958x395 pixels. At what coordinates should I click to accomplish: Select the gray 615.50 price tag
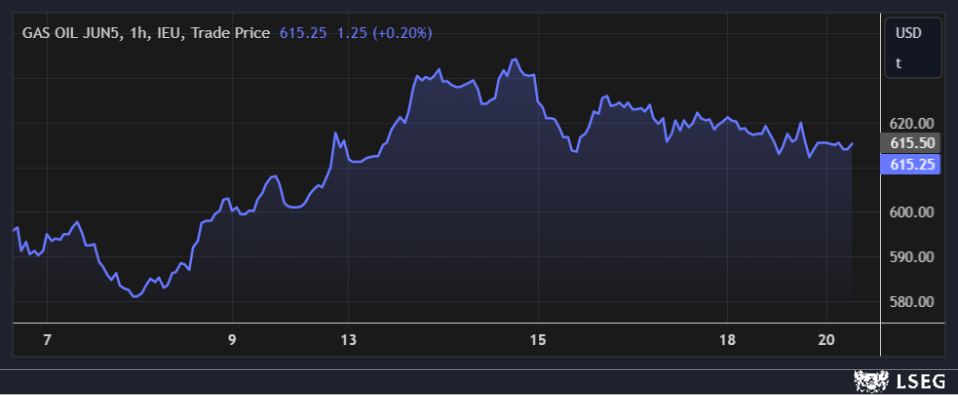pos(910,143)
